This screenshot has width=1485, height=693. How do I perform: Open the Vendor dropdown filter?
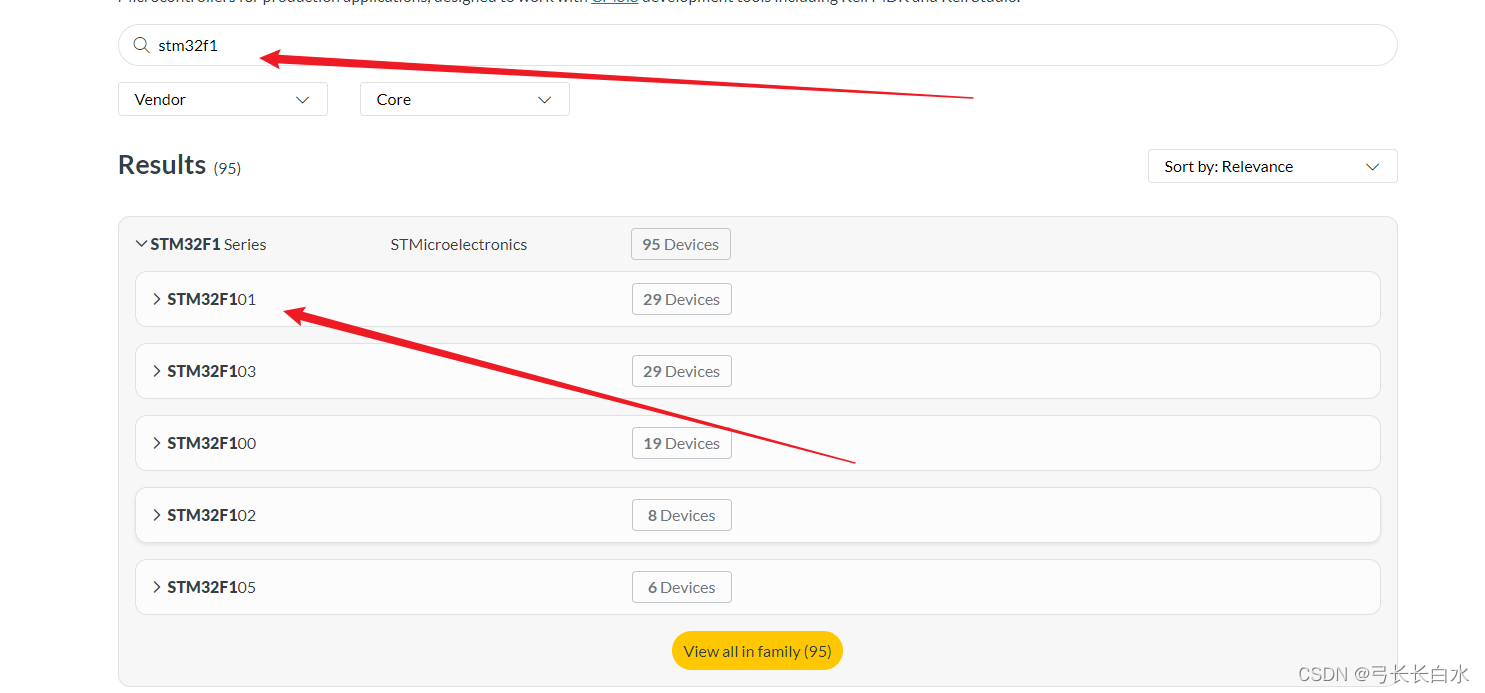[x=222, y=99]
